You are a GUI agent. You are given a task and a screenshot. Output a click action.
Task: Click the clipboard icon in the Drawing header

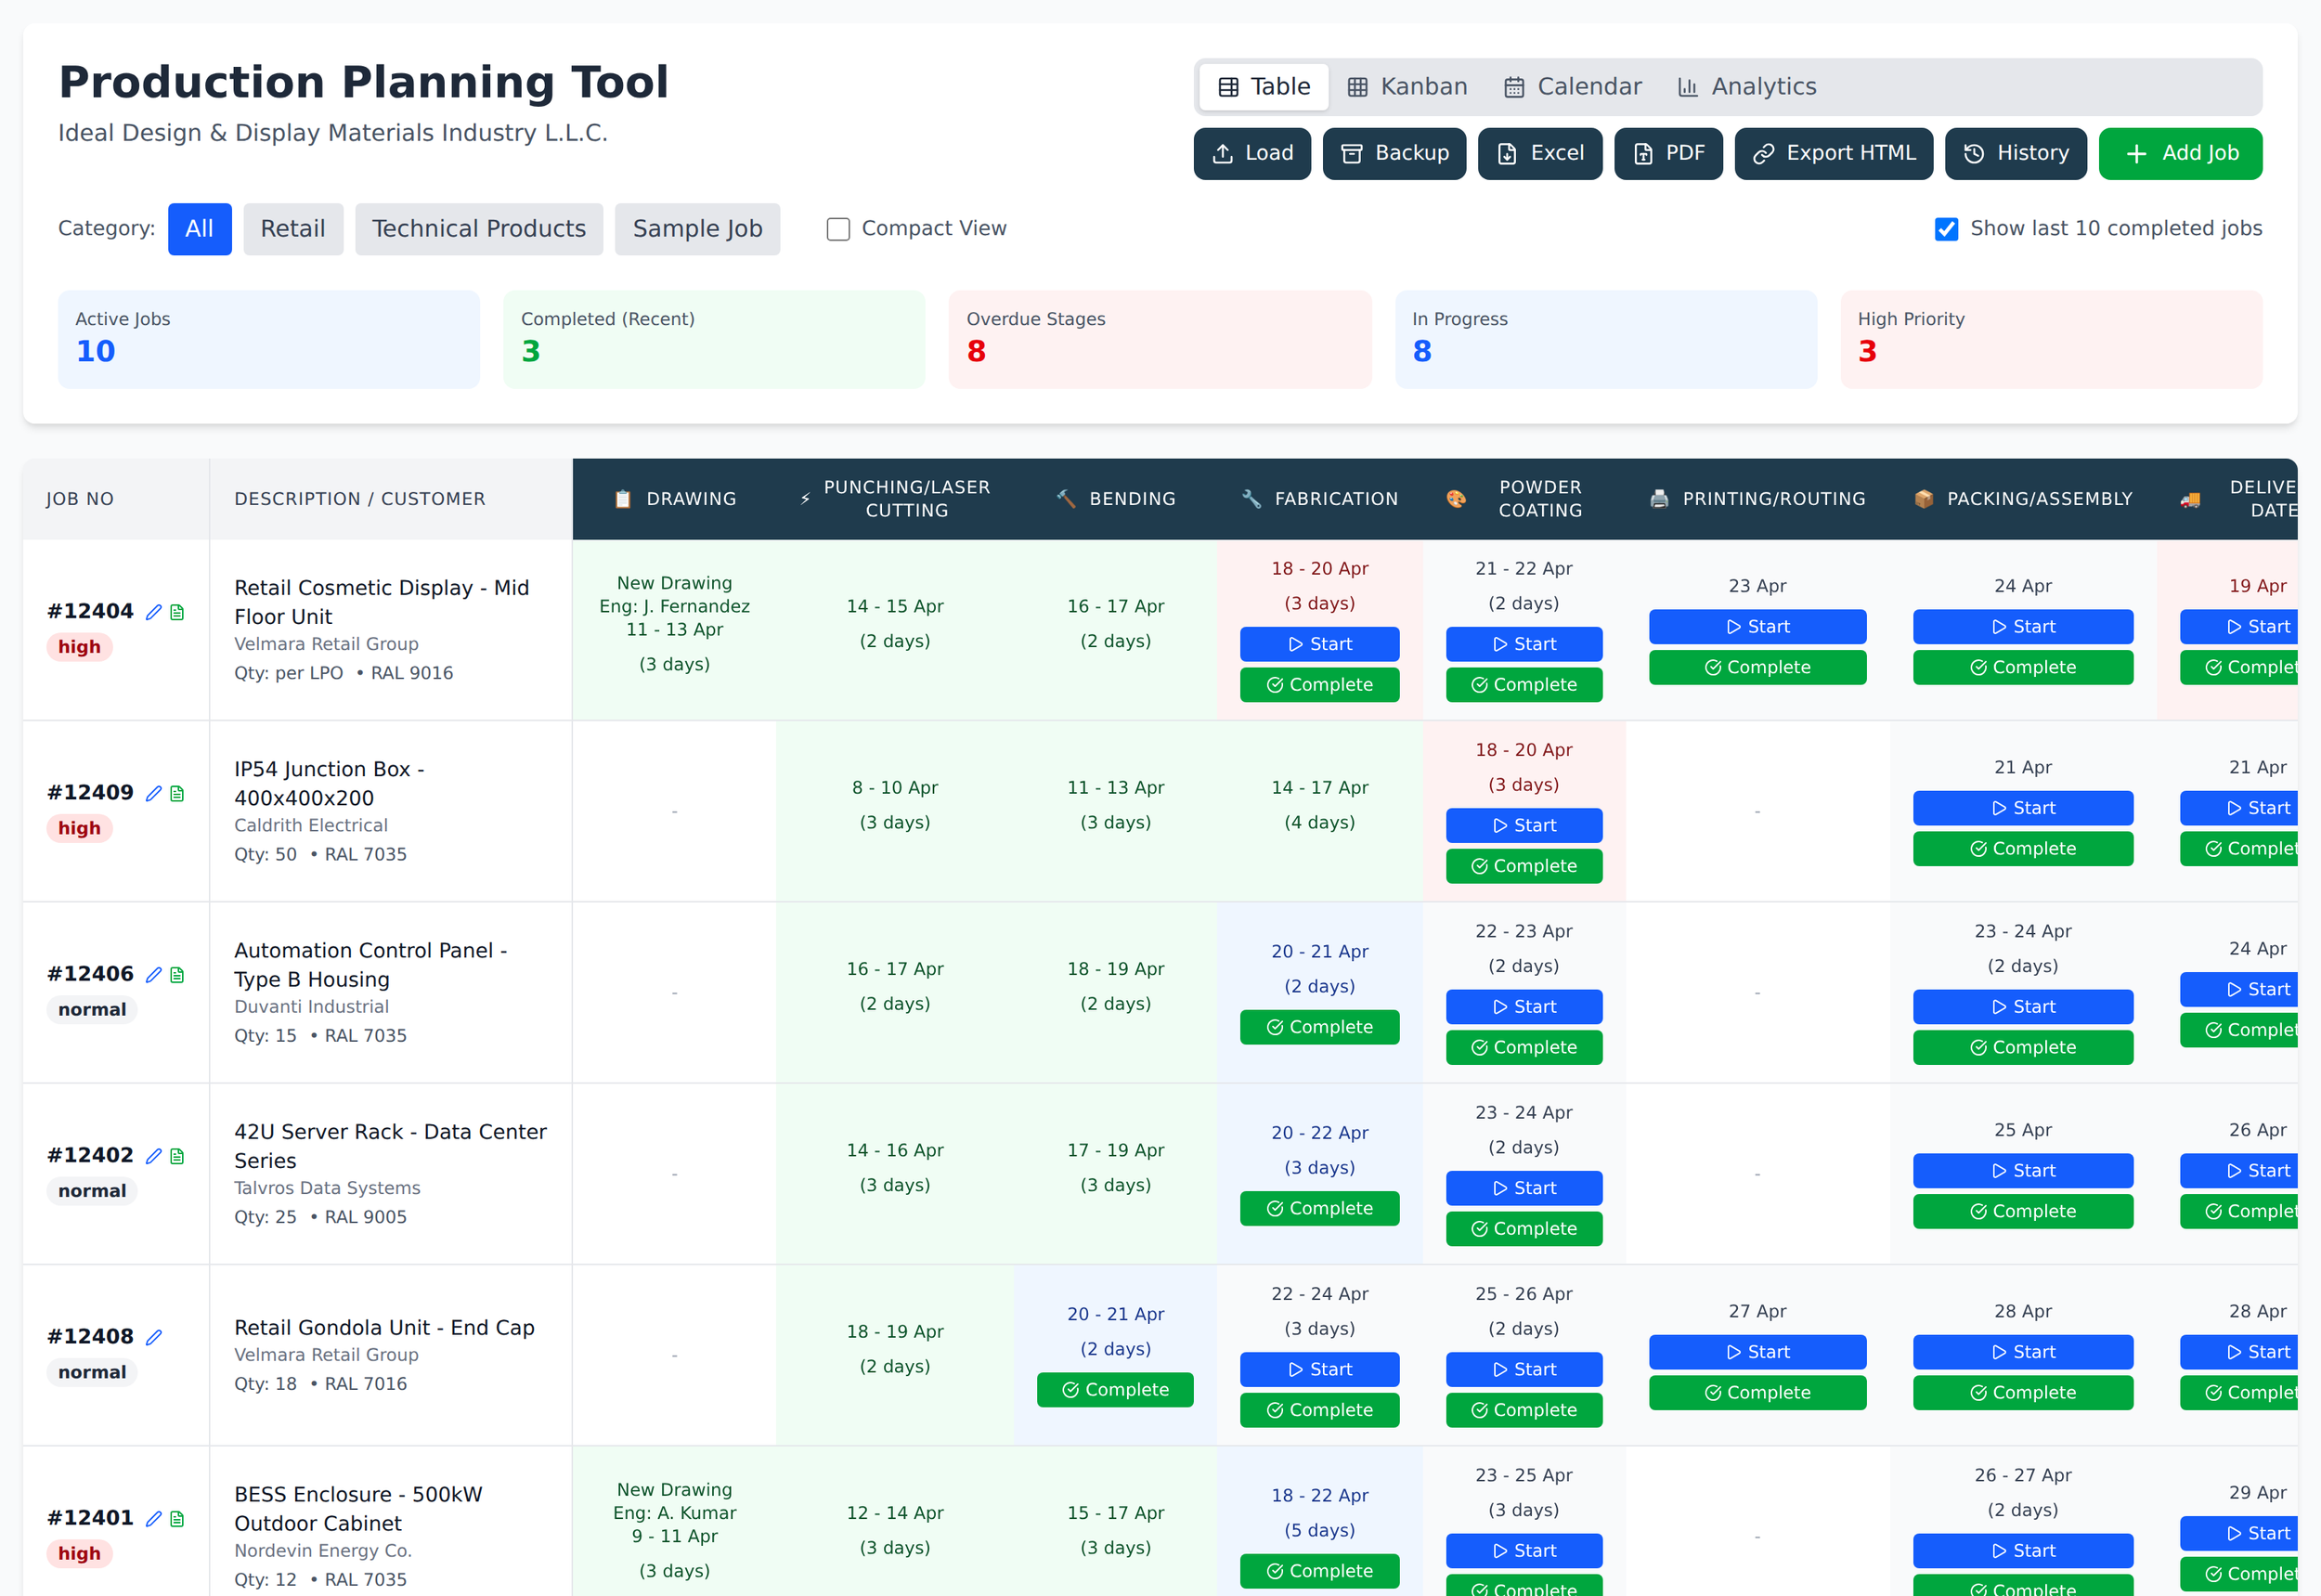pyautogui.click(x=622, y=498)
